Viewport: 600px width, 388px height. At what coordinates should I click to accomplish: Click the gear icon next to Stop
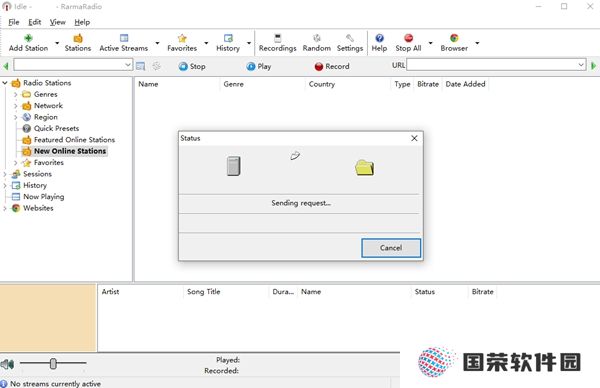[x=157, y=66]
